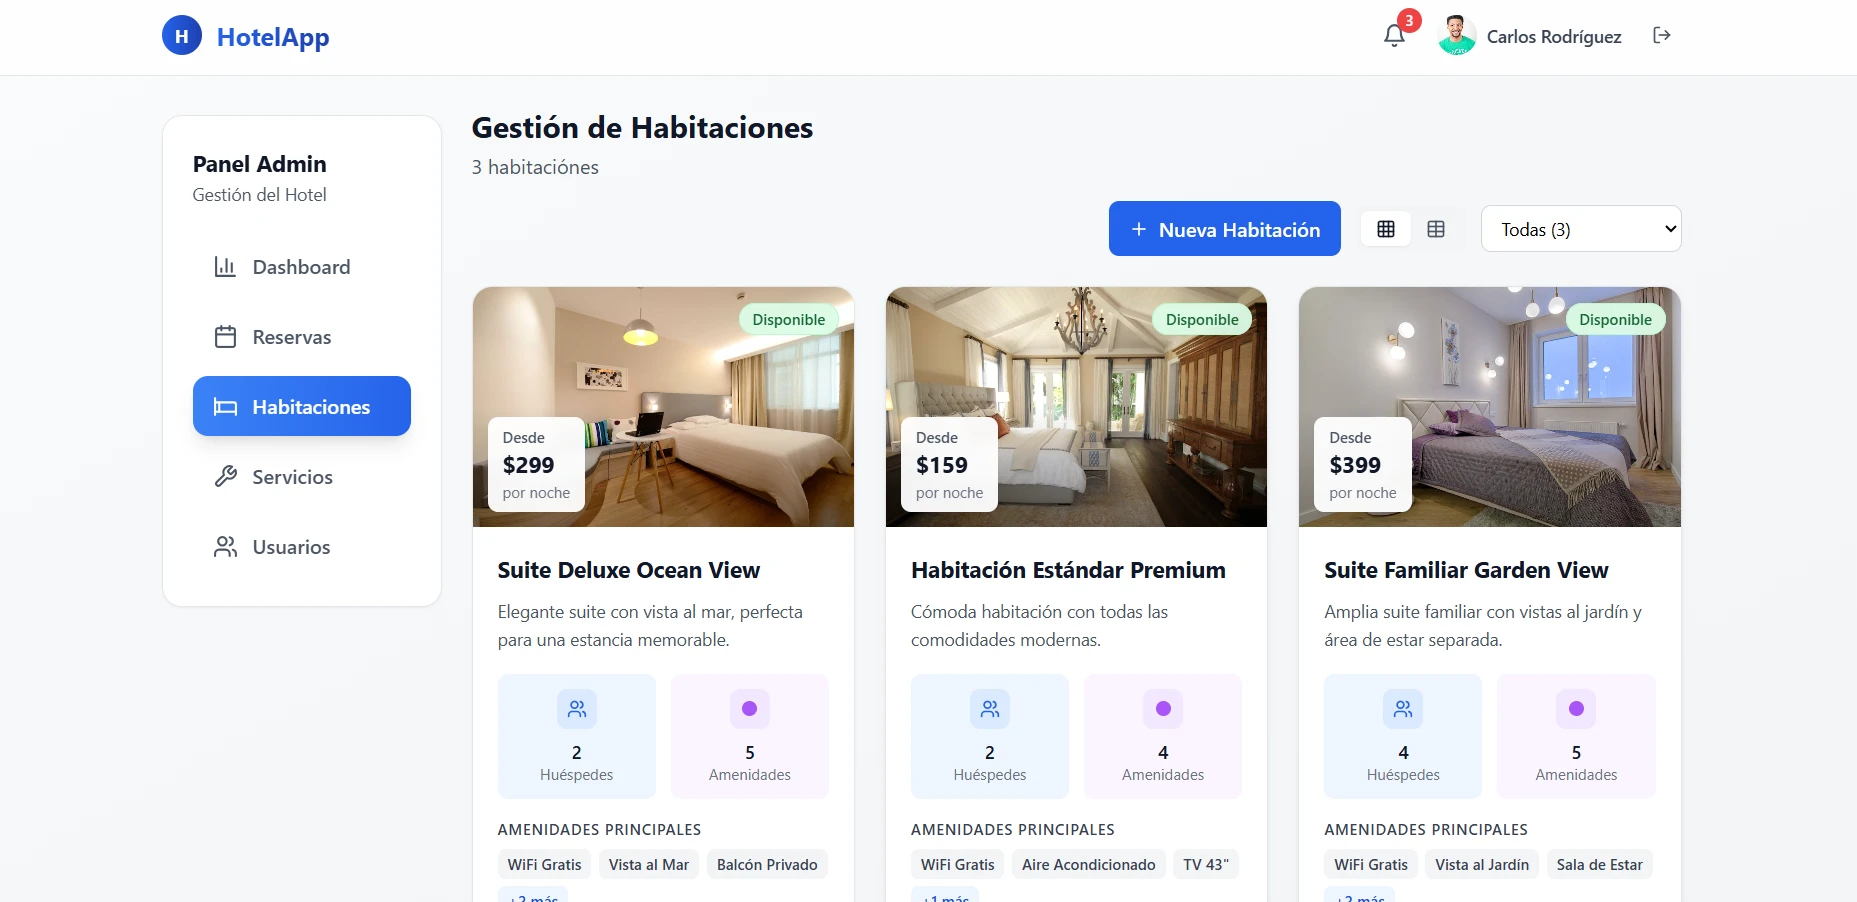The image size is (1857, 902).
Task: Switch to table list view icon
Action: pos(1436,229)
